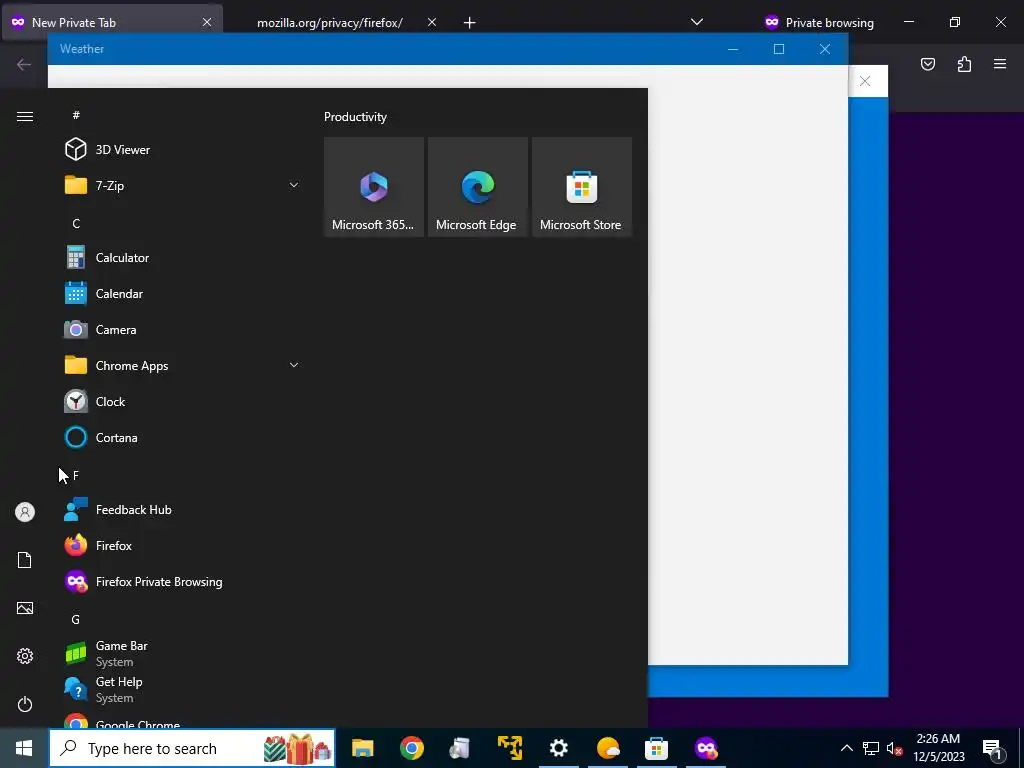Expand the 7-Zip folder chevron
Viewport: 1024px width, 768px height.
point(294,185)
